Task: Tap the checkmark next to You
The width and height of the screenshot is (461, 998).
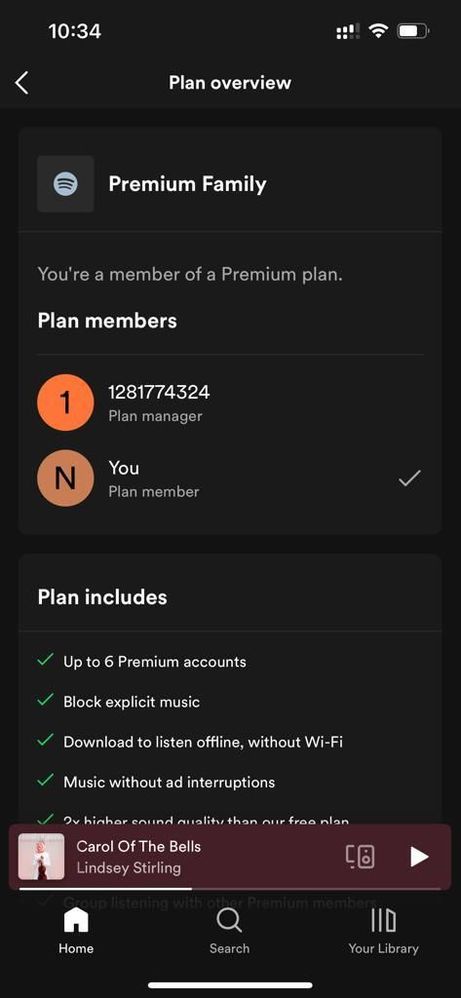Action: 409,479
